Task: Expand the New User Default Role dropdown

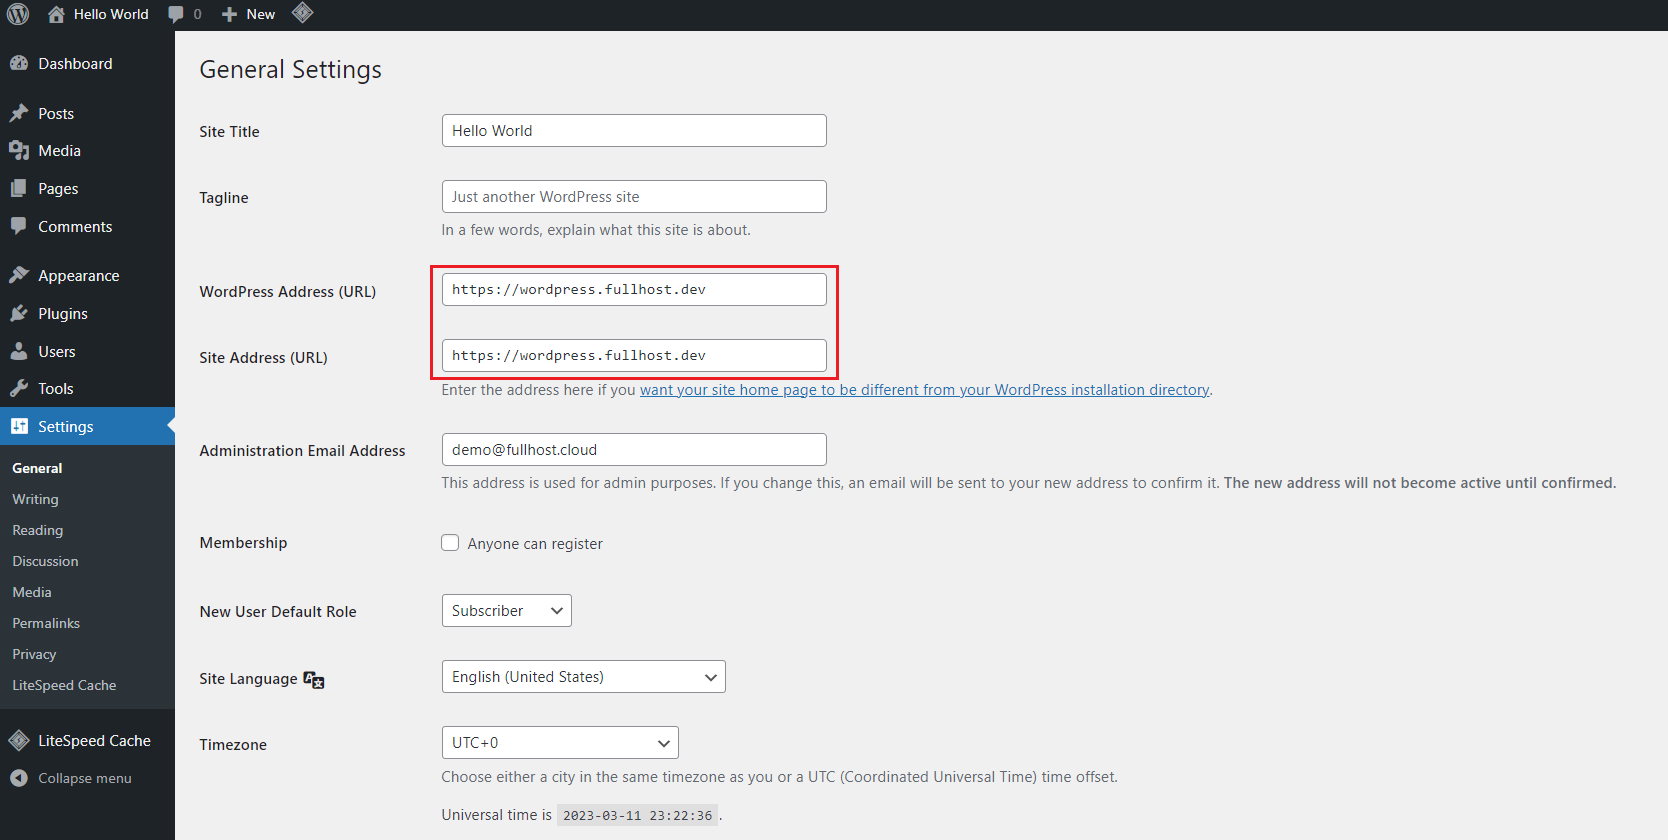Action: click(506, 611)
